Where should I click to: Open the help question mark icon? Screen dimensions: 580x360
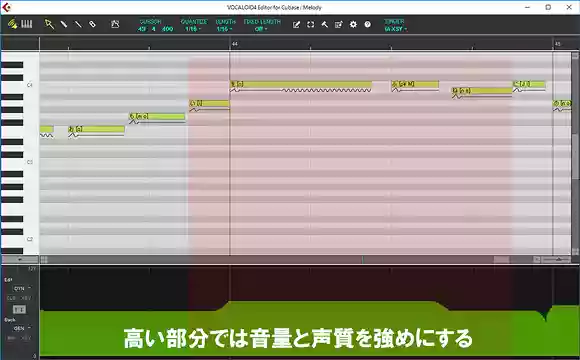click(367, 24)
